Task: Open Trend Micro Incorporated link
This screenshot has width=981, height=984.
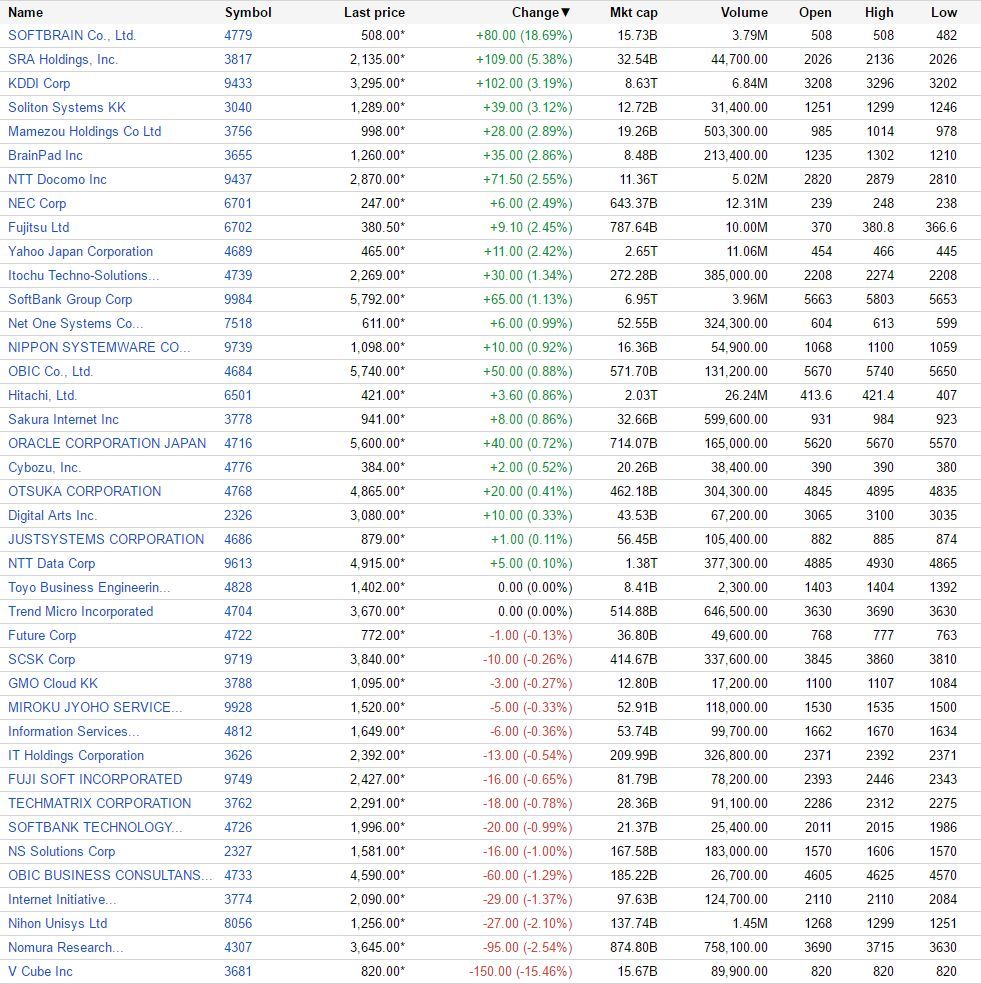Action: 80,612
